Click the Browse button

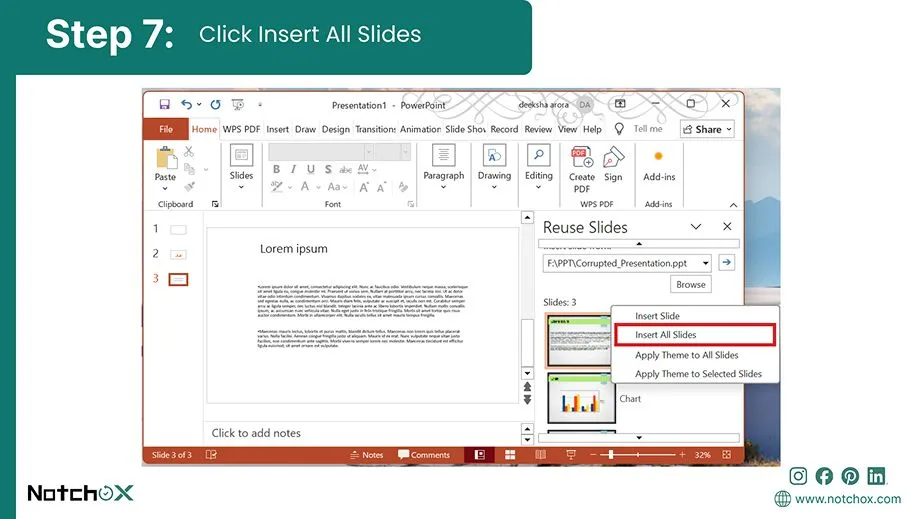[x=690, y=284]
